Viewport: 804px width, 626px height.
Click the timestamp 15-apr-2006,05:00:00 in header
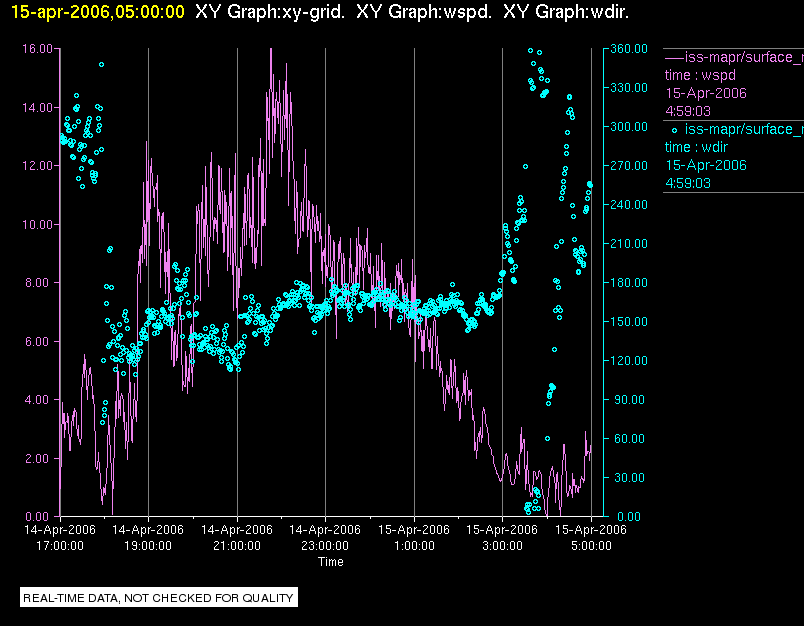[x=98, y=12]
